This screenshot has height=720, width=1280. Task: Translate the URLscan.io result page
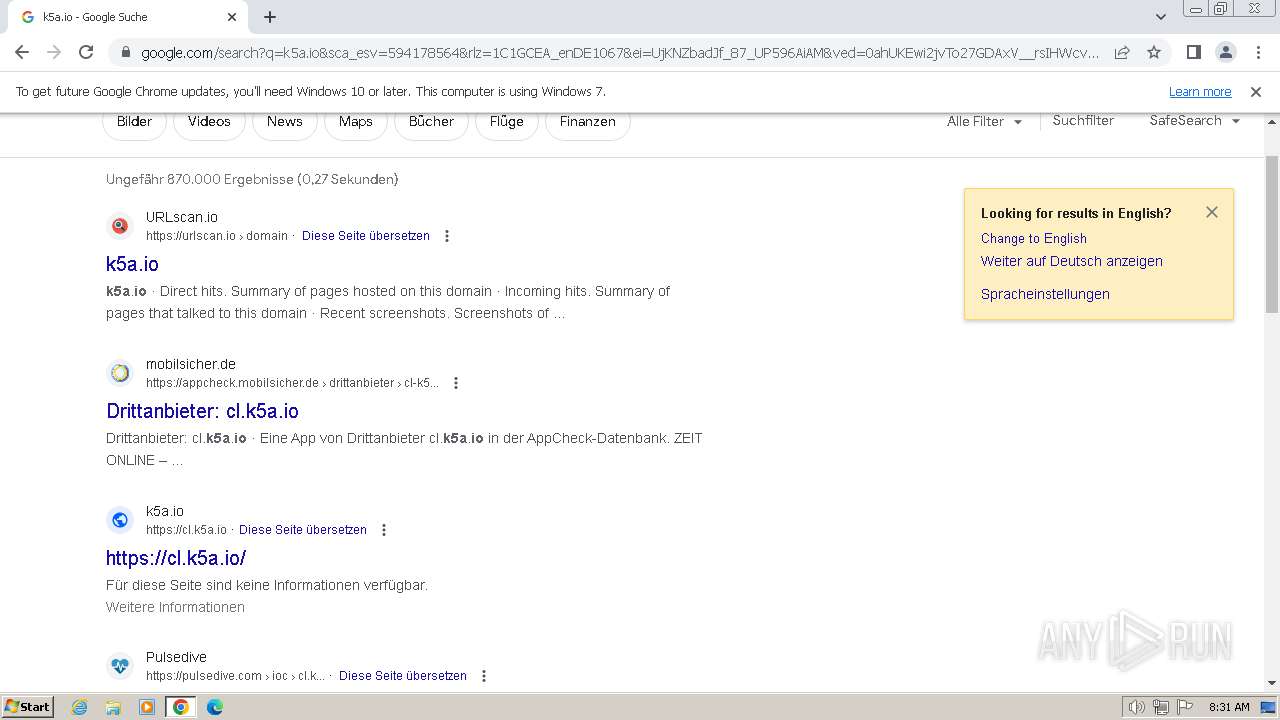click(x=366, y=236)
